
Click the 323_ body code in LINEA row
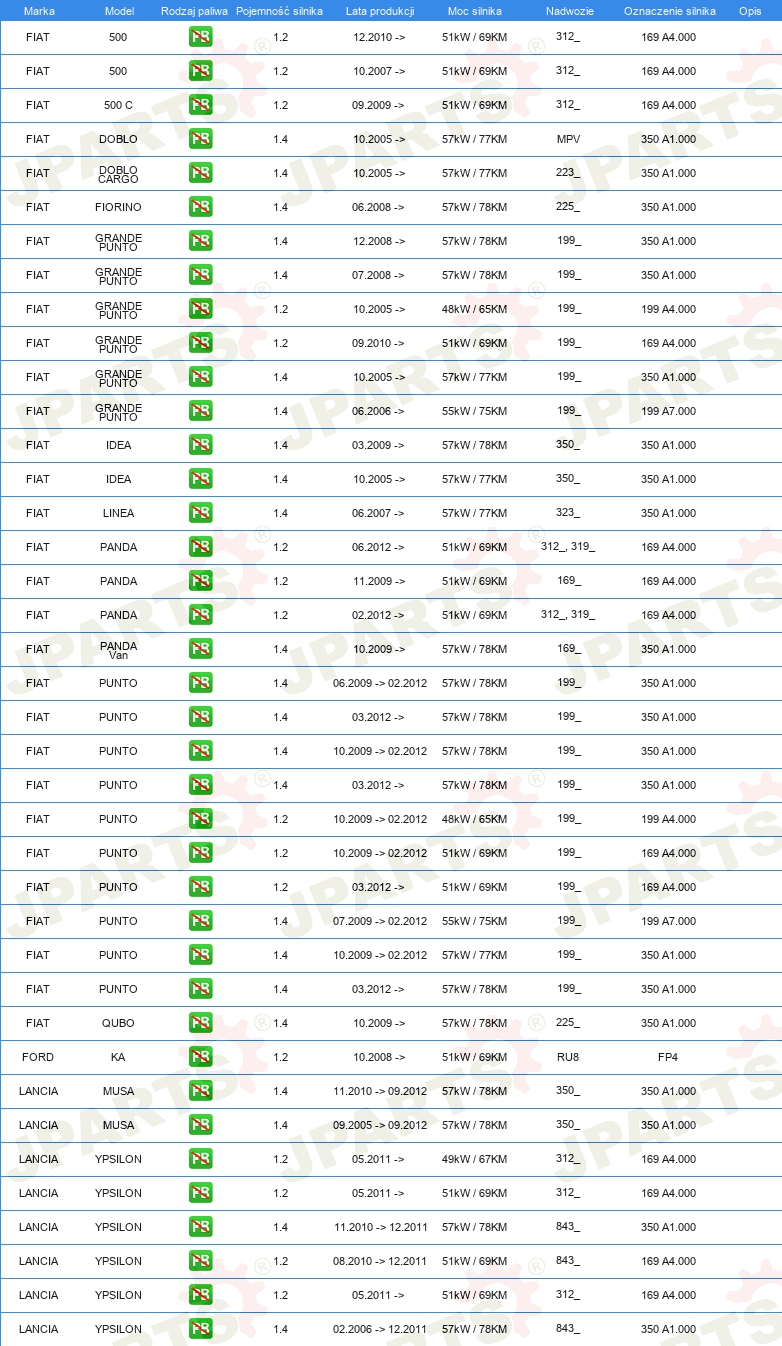click(568, 513)
